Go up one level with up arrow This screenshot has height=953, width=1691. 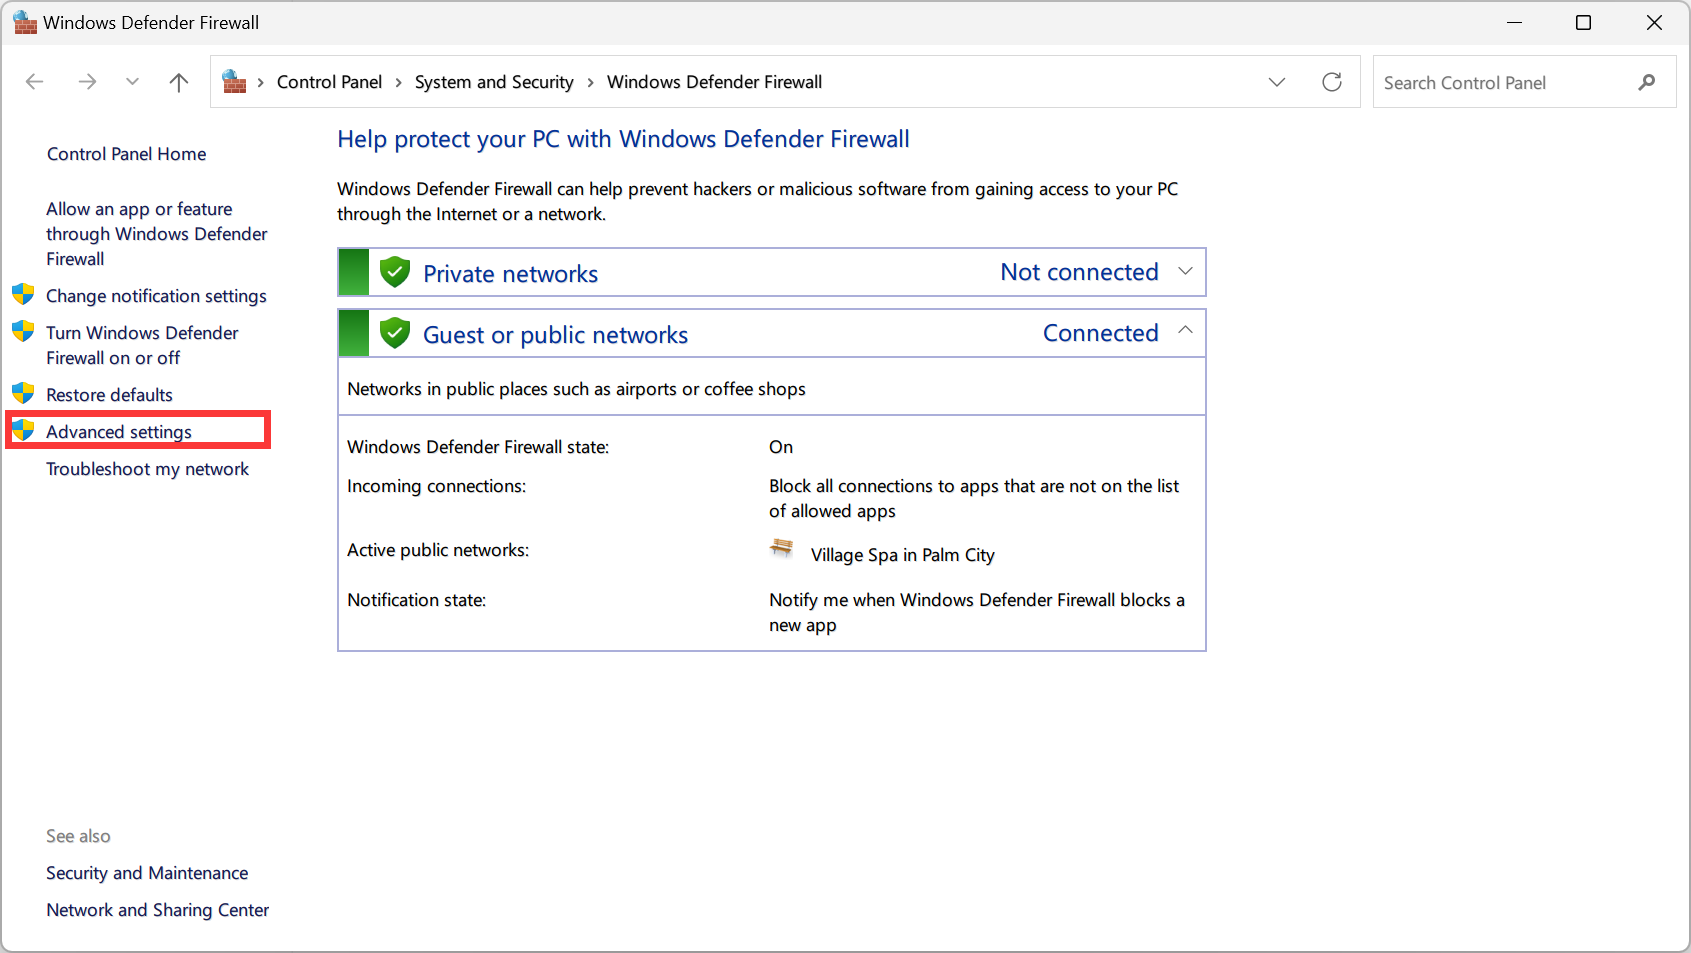[x=179, y=82]
